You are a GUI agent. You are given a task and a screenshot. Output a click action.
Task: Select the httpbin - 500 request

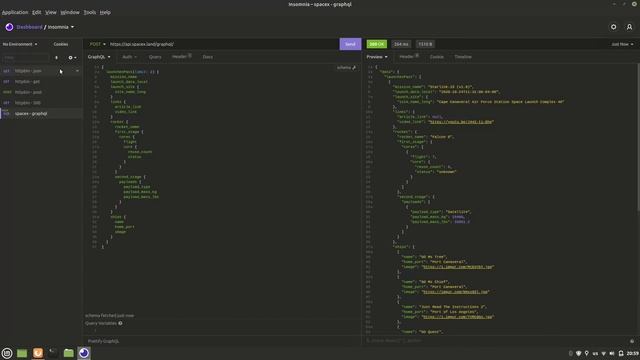tap(41, 103)
